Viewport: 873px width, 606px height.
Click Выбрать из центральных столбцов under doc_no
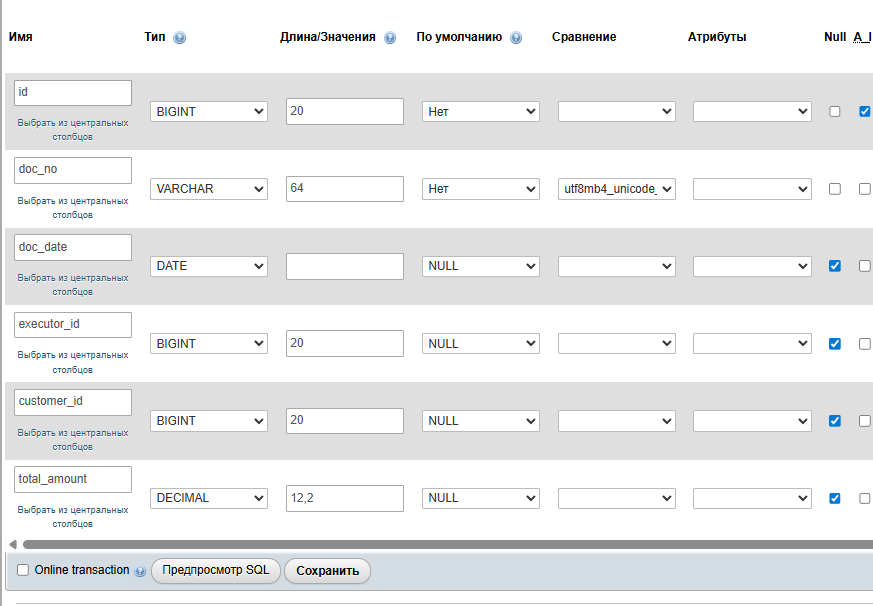point(73,207)
